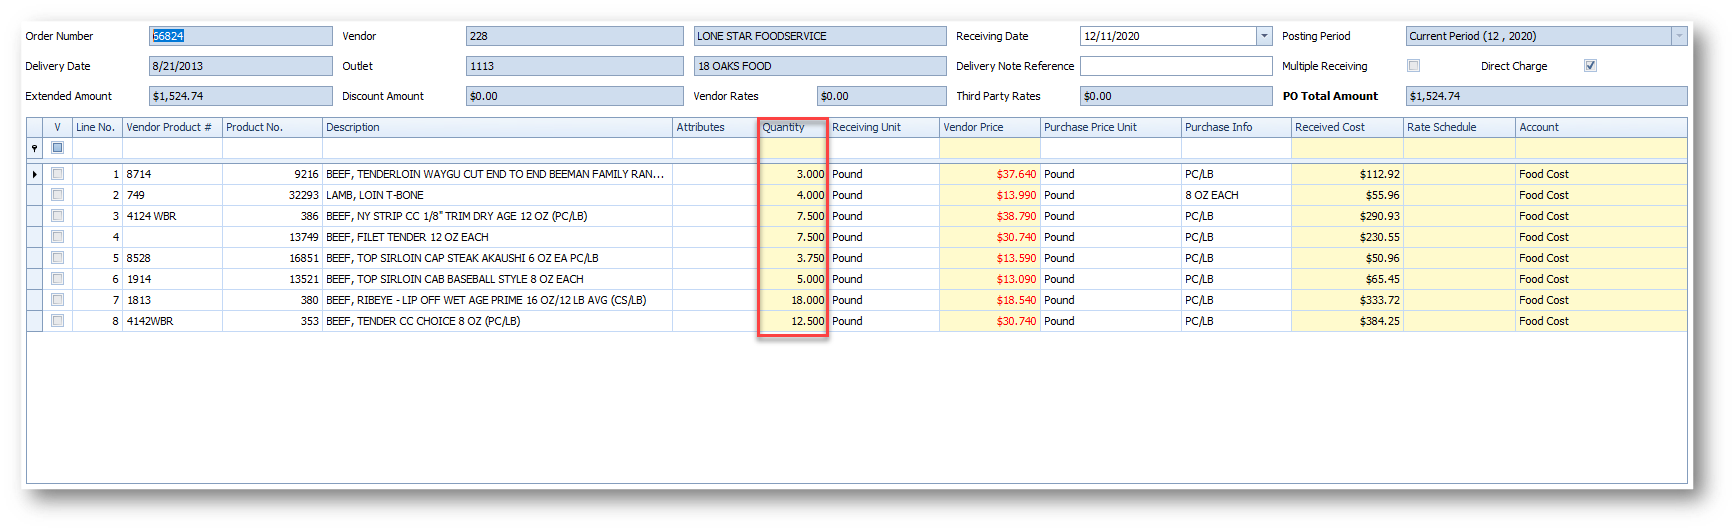Click the Outlet field showing 1113
Viewport: 1736px width, 532px height.
(574, 66)
